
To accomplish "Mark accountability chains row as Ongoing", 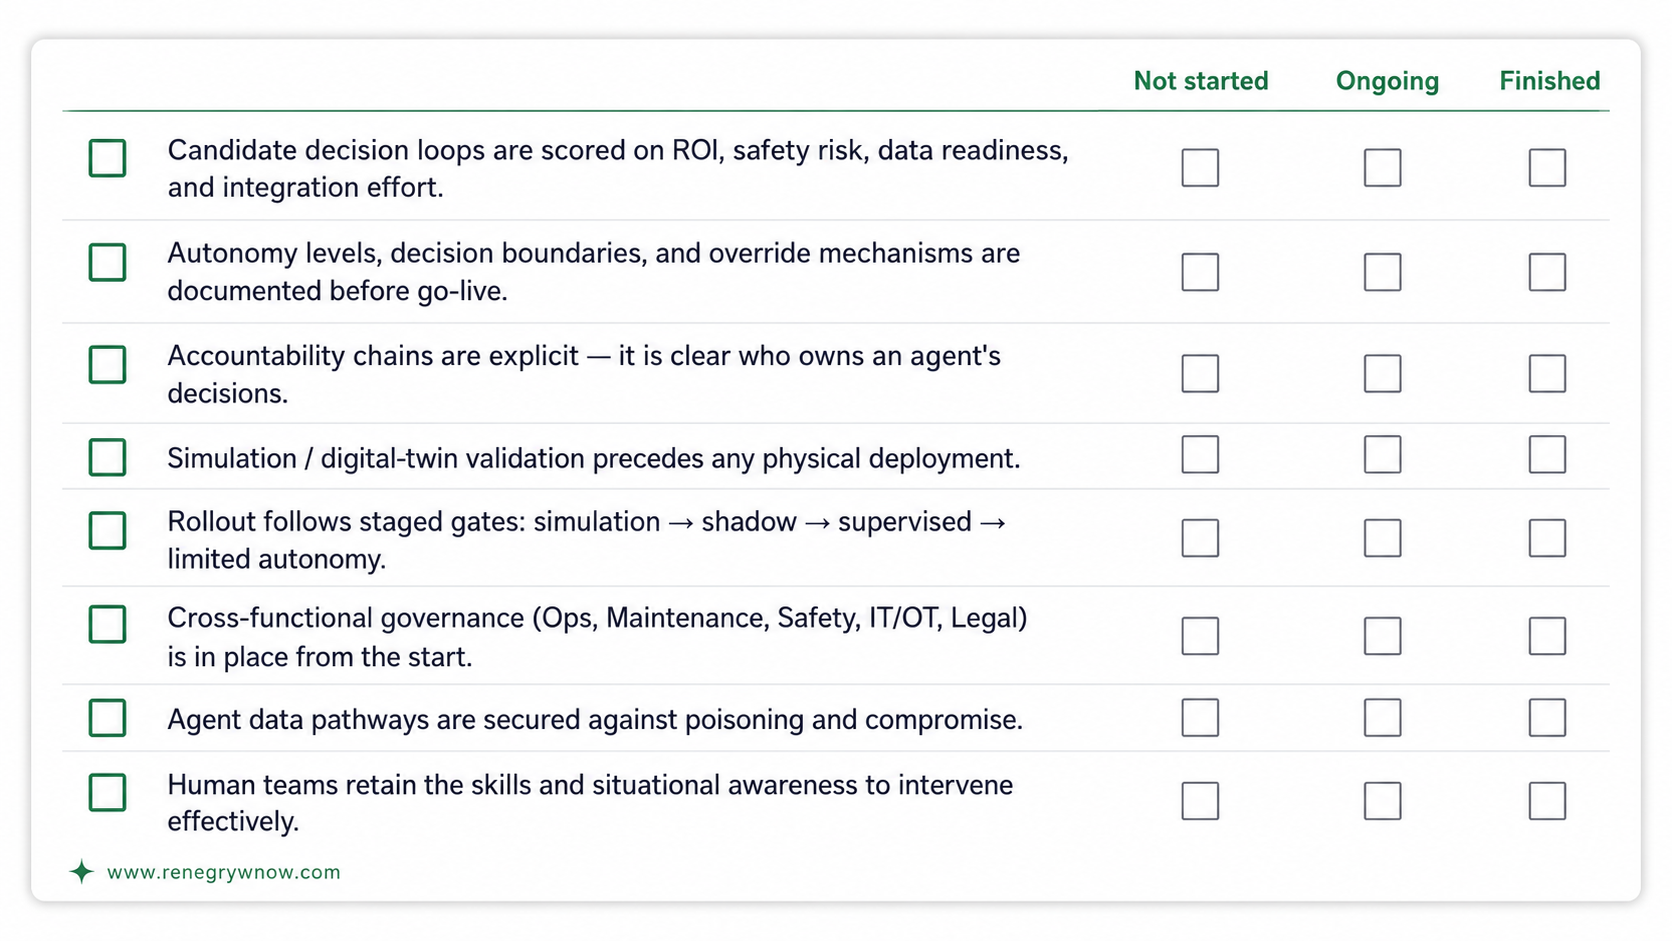I will pos(1383,374).
